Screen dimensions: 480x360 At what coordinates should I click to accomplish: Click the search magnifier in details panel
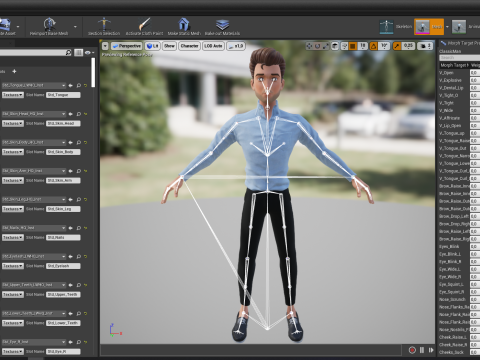click(x=68, y=53)
